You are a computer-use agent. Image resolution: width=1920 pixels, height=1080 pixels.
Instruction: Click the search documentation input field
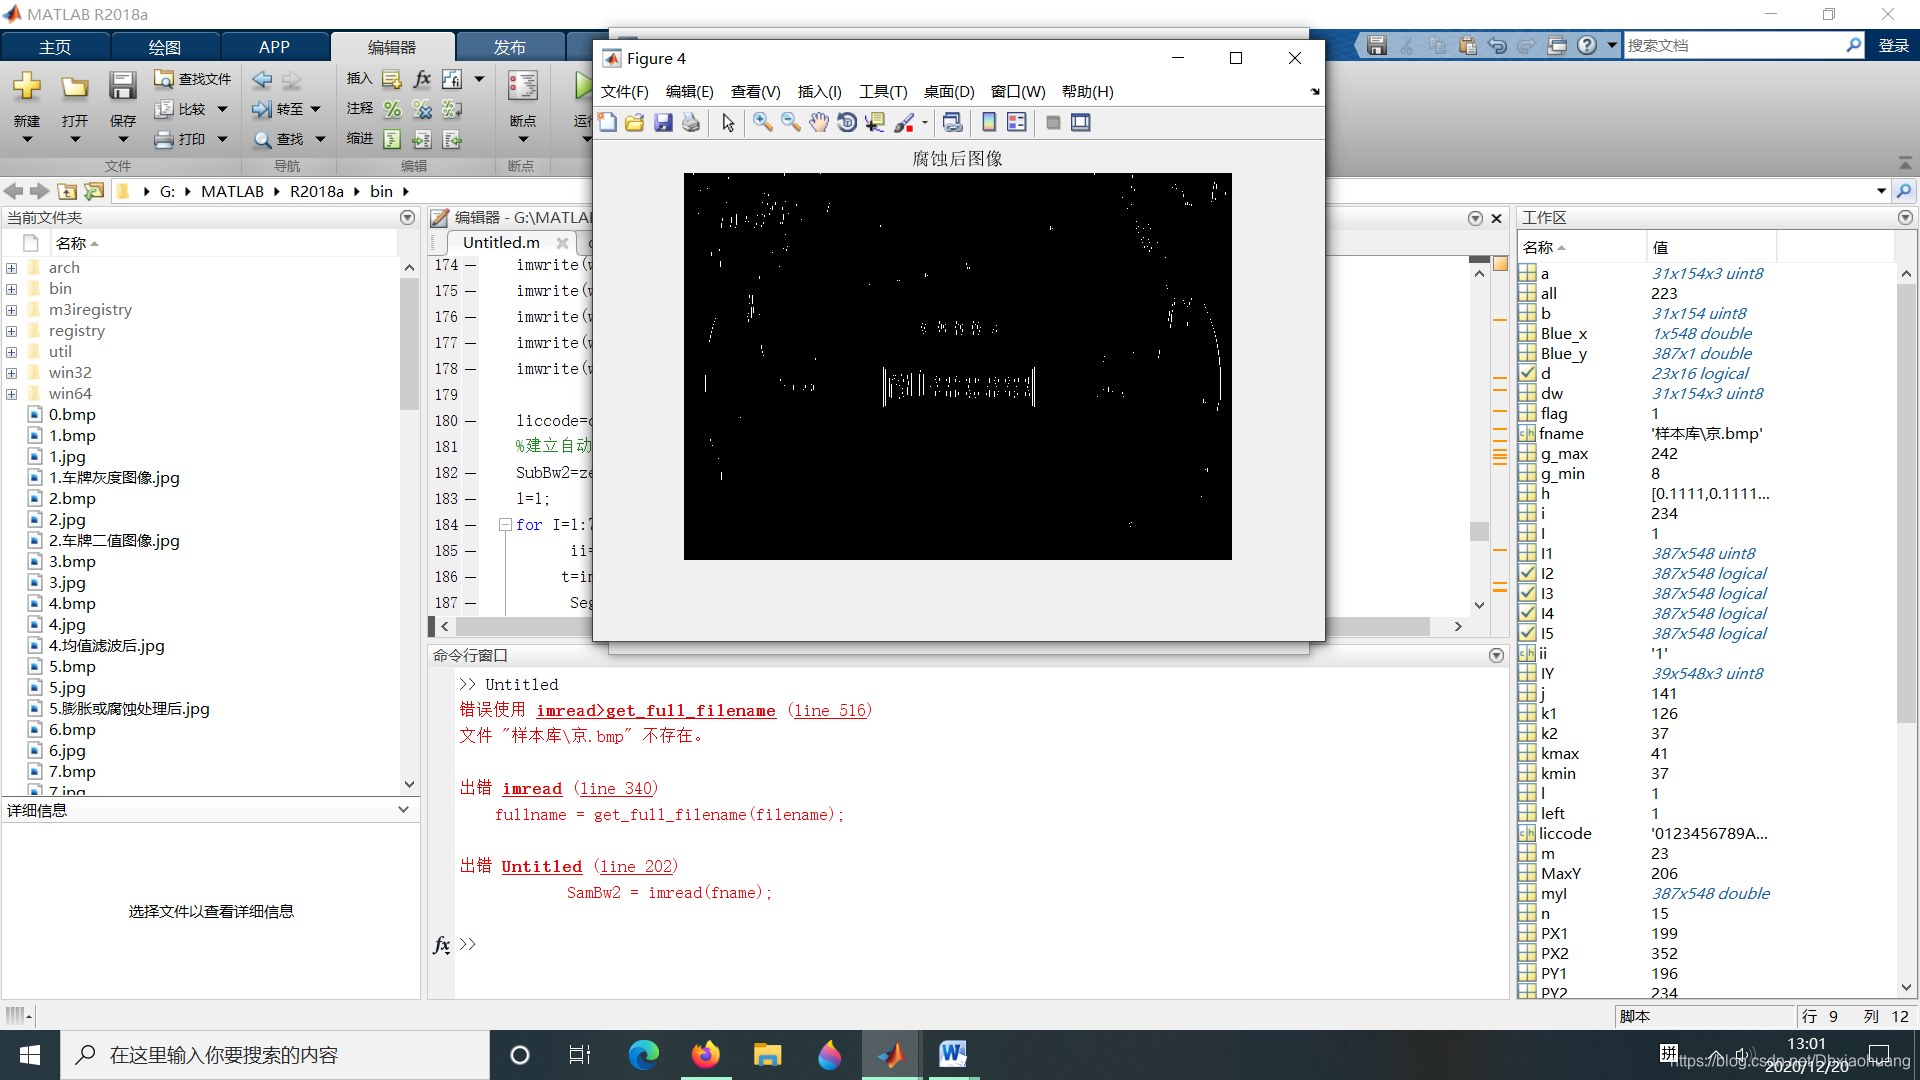click(1732, 45)
